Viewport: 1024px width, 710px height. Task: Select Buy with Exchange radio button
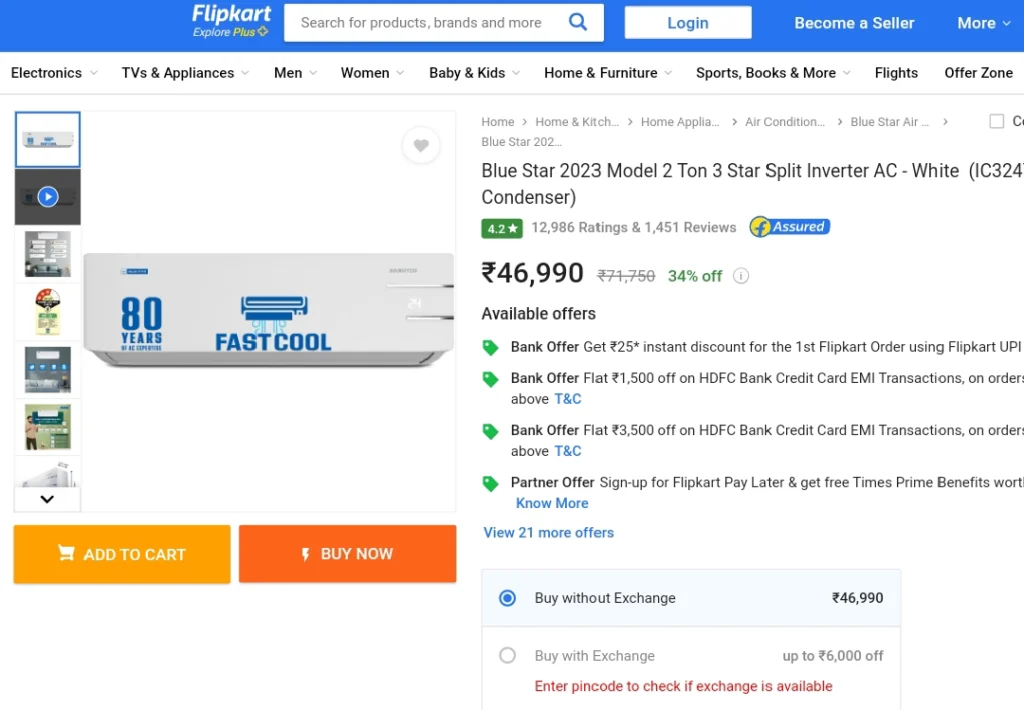tap(507, 655)
